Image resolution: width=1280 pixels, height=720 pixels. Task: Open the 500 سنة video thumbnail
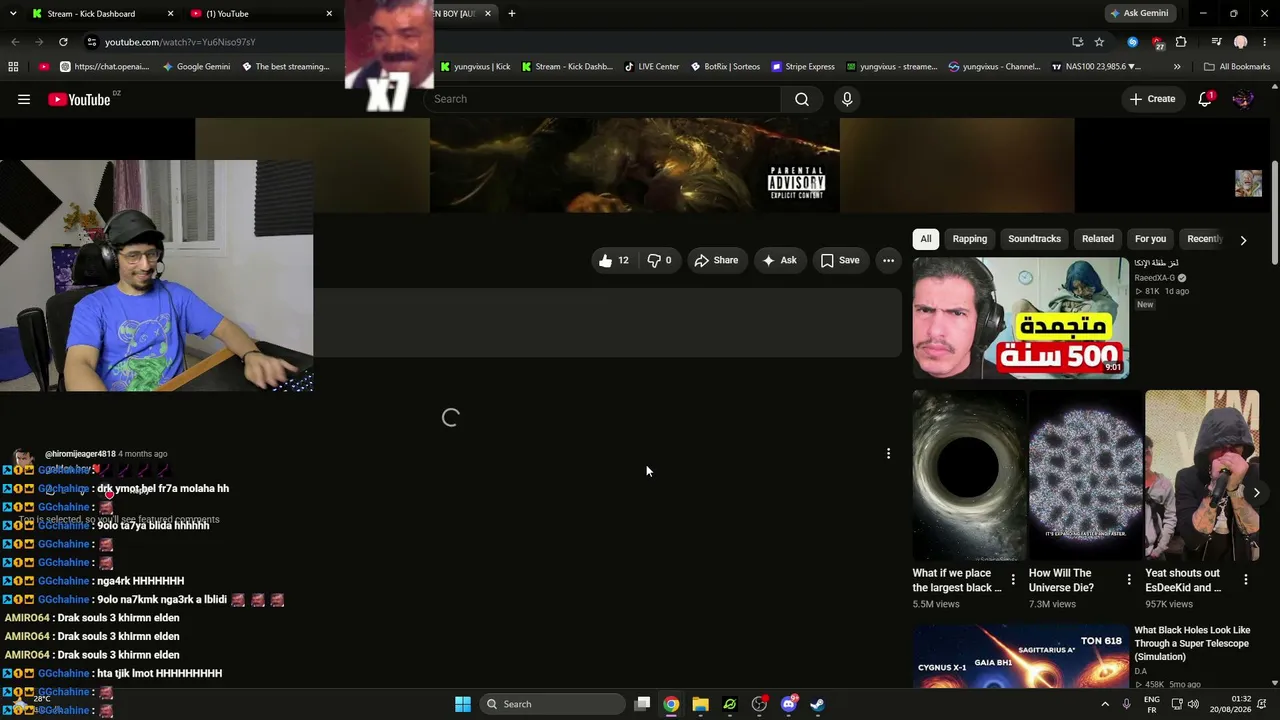[x=1020, y=318]
